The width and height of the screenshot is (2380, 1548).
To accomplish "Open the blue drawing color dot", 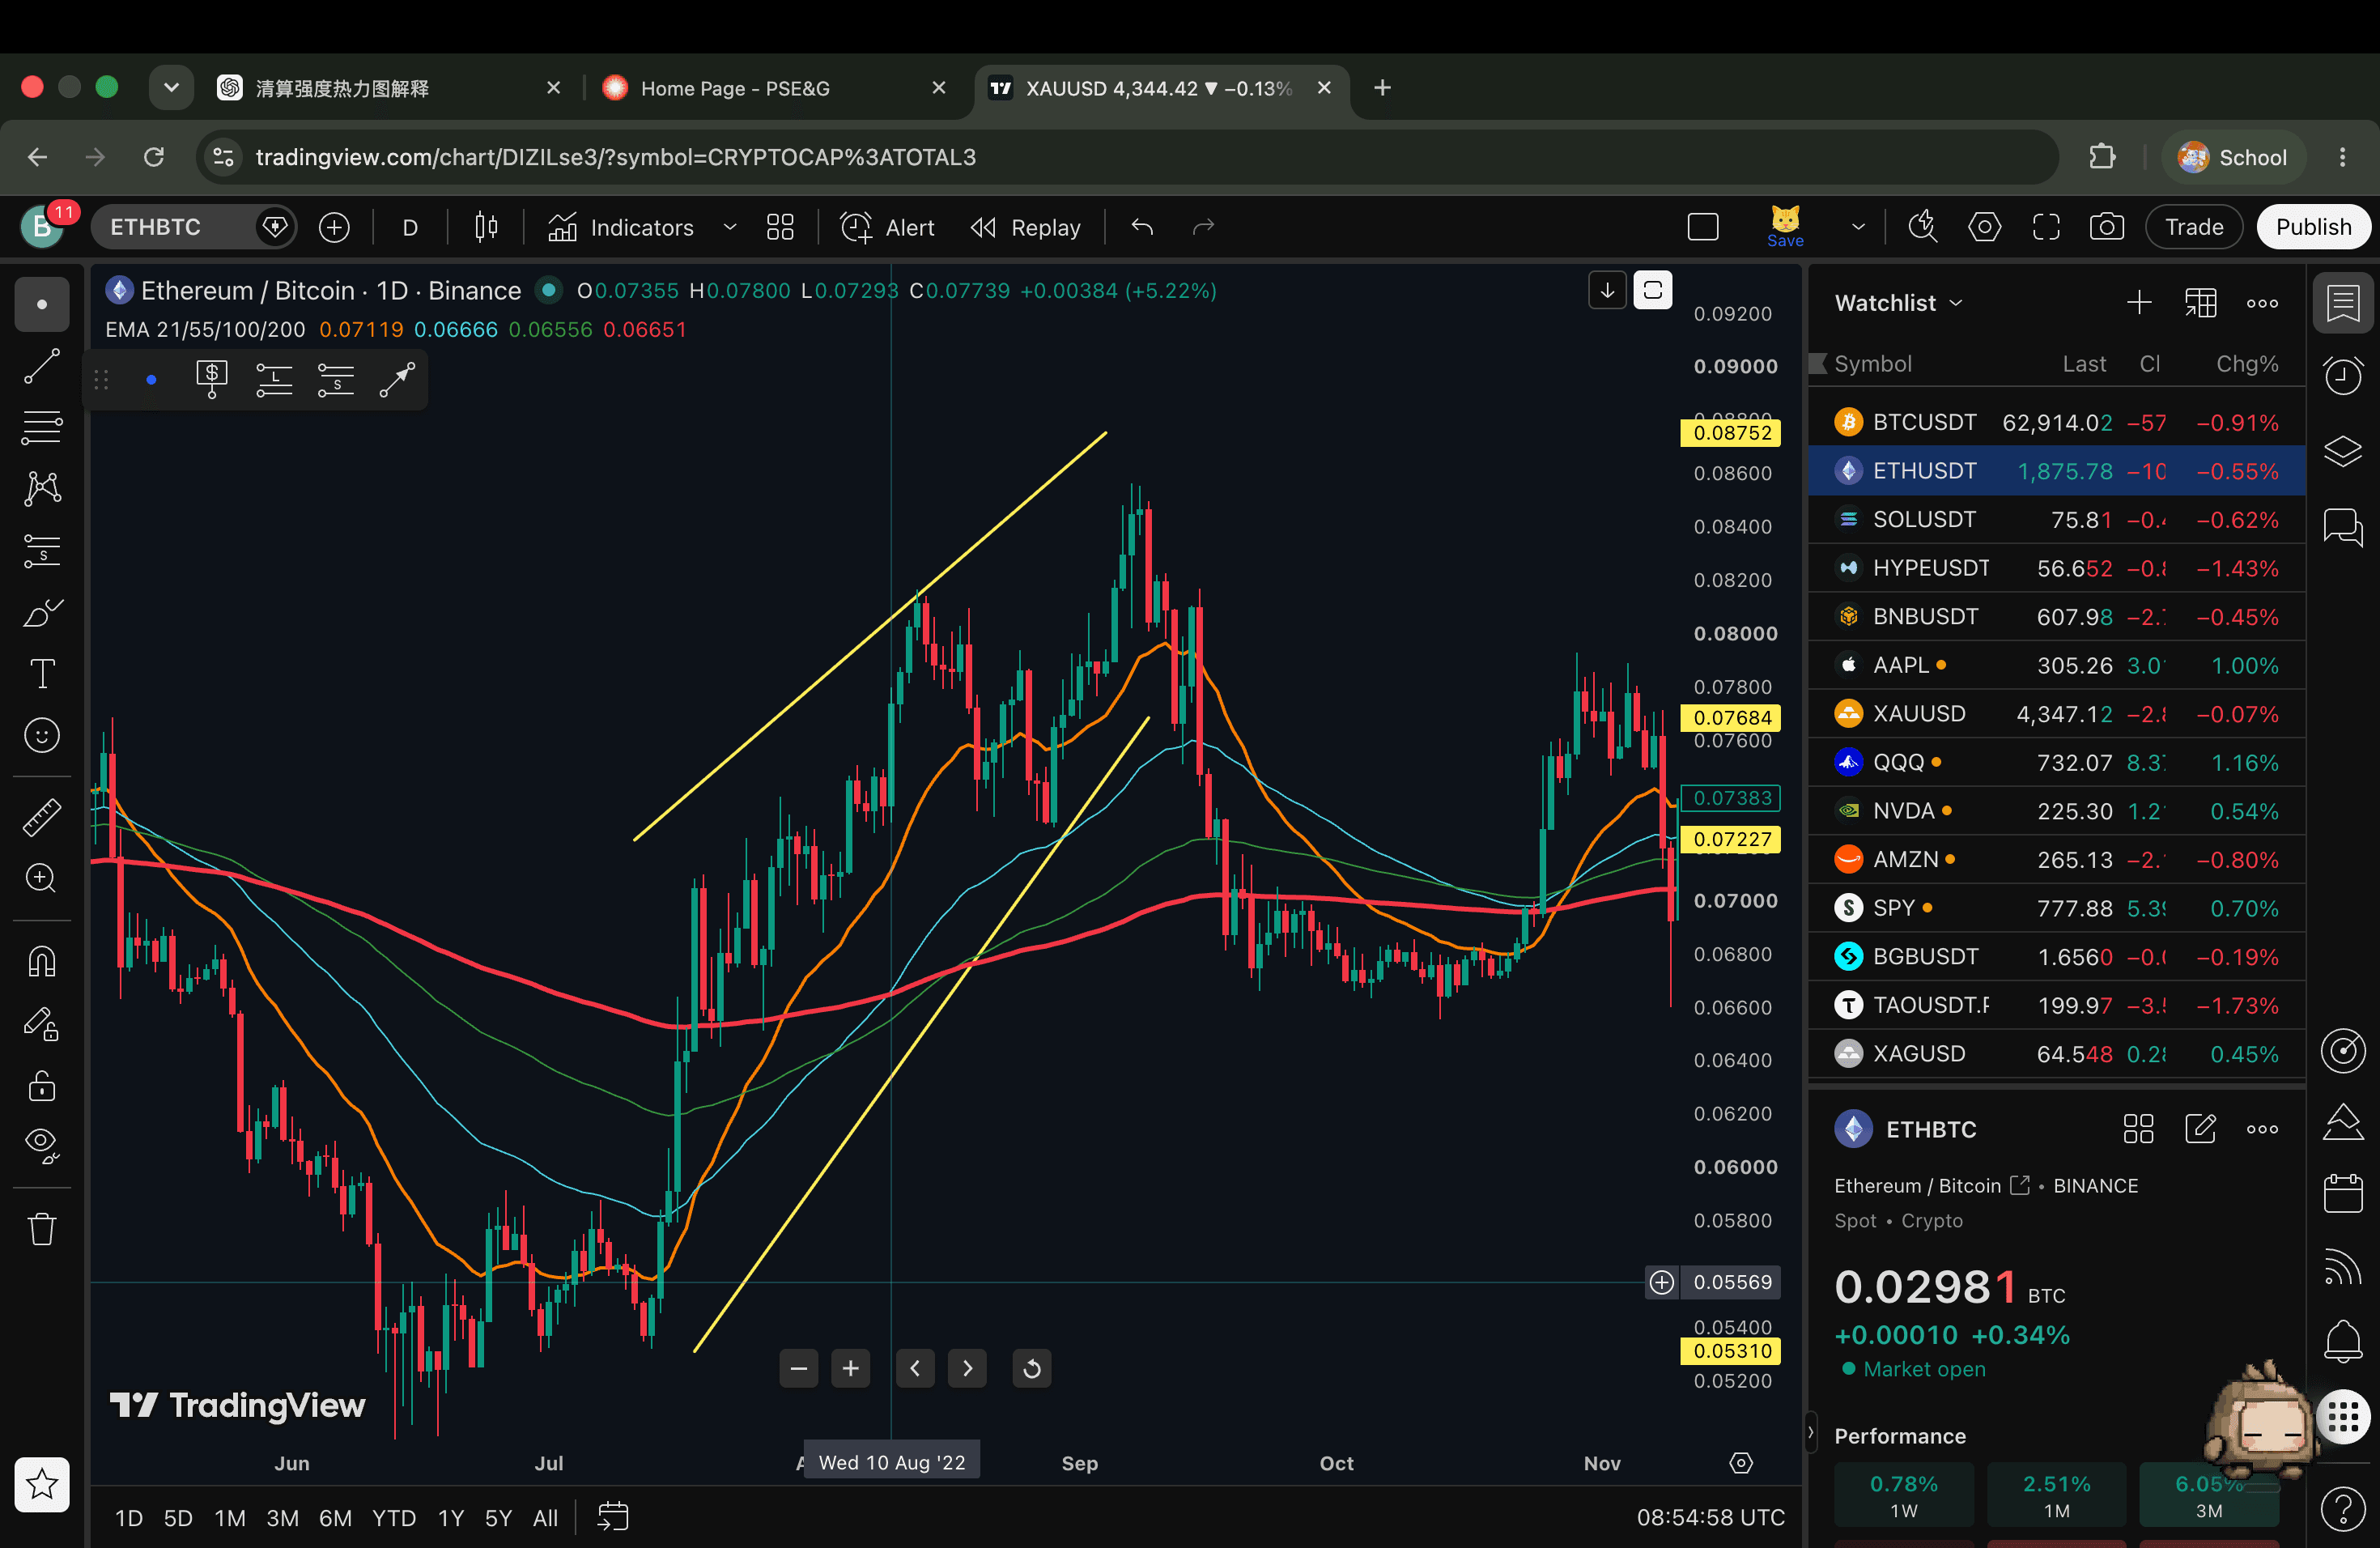I will pyautogui.click(x=151, y=379).
